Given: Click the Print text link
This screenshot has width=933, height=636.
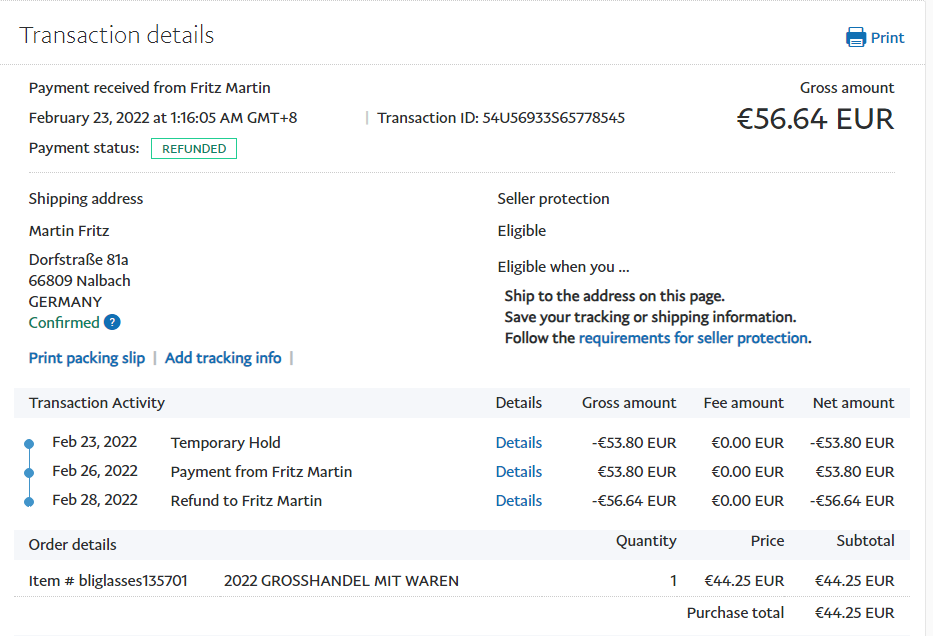Looking at the screenshot, I should (887, 38).
